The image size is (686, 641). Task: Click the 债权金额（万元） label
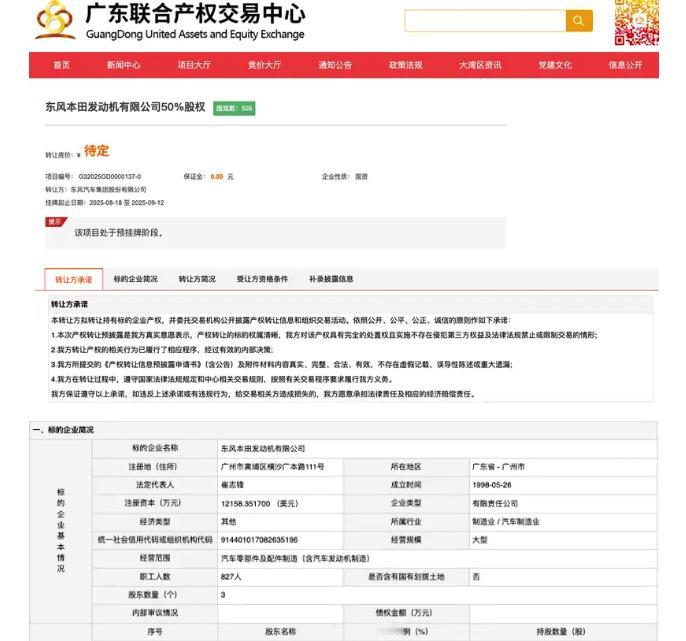coord(404,613)
